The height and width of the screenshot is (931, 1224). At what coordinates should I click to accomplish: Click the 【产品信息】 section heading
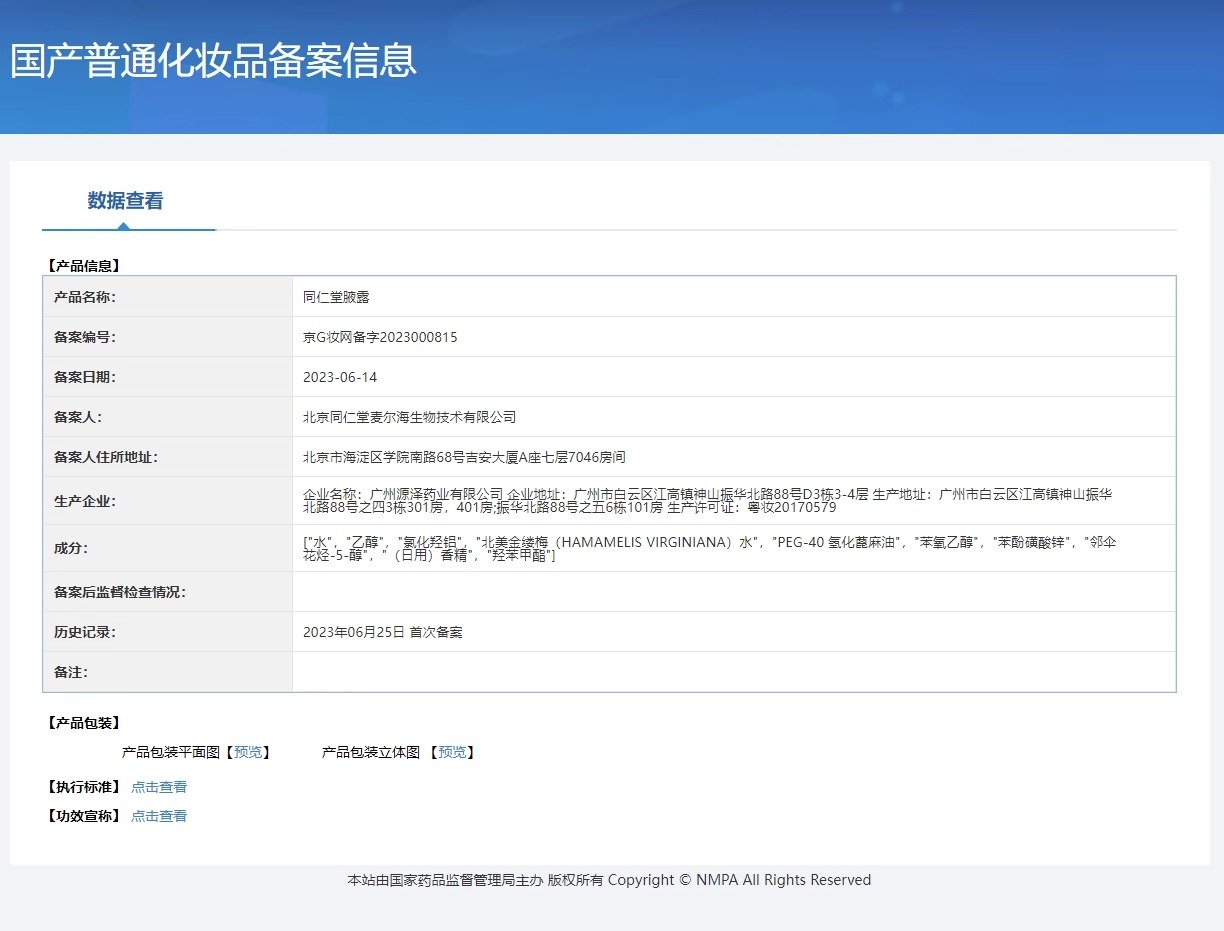point(83,266)
